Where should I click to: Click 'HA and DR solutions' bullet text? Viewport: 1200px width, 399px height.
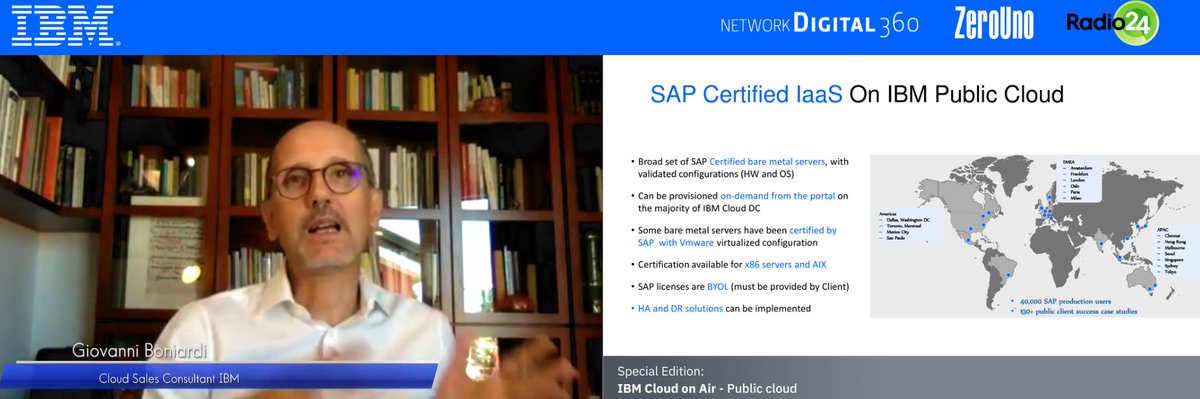tap(680, 309)
